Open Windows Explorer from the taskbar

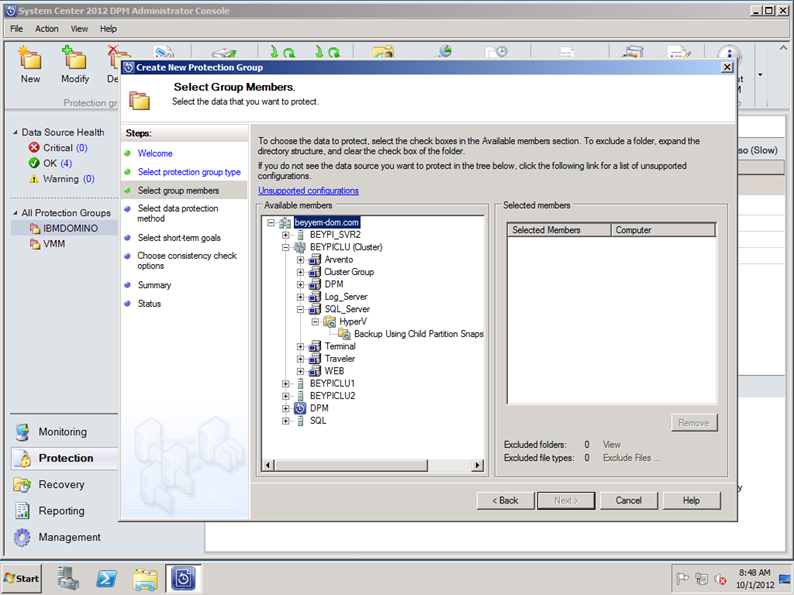coord(145,579)
